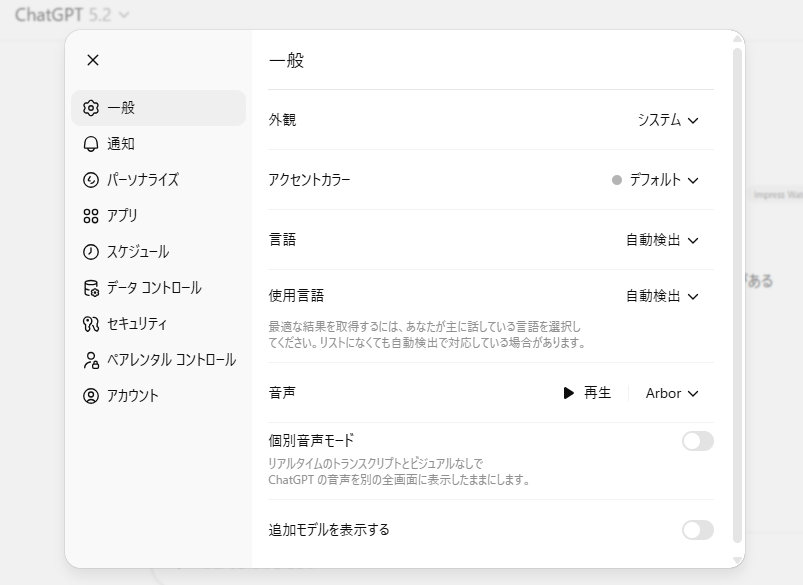
Task: Click the パーソナライズ sidebar icon
Action: [x=91, y=180]
